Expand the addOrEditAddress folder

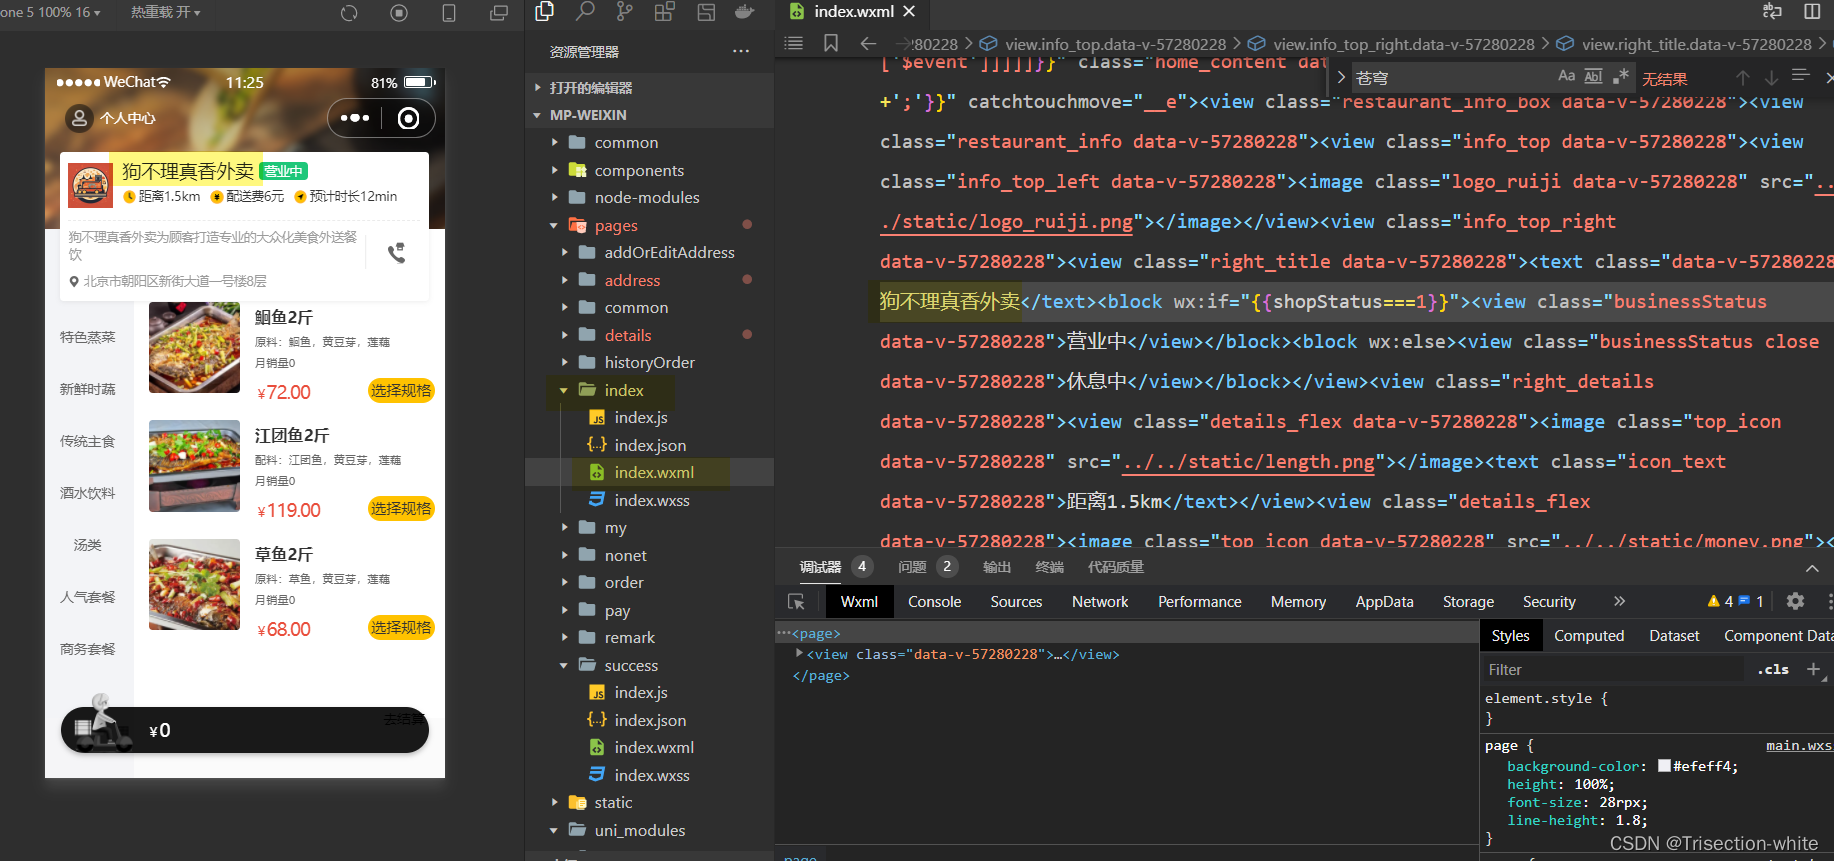669,253
